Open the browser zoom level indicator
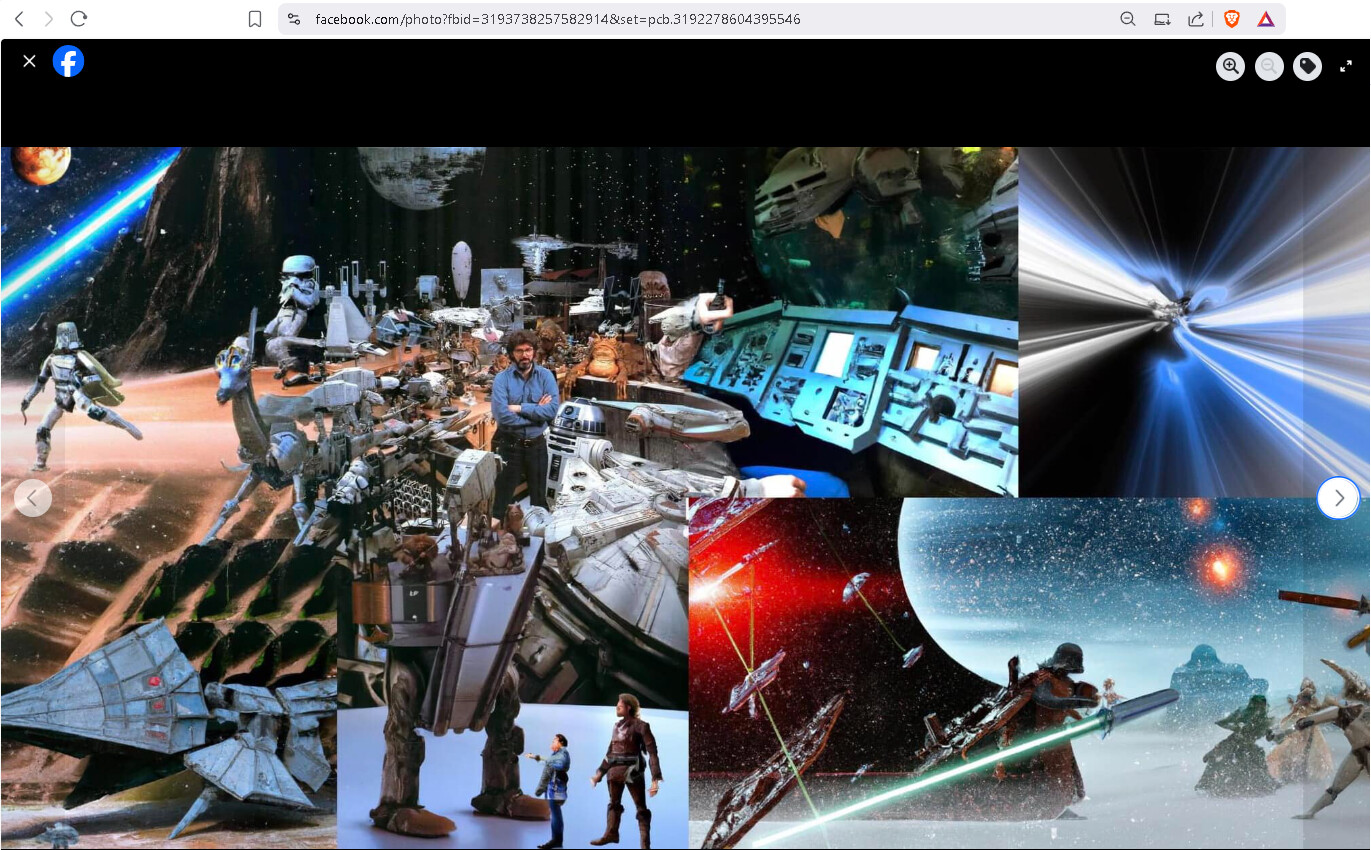This screenshot has height=850, width=1371. click(1128, 19)
